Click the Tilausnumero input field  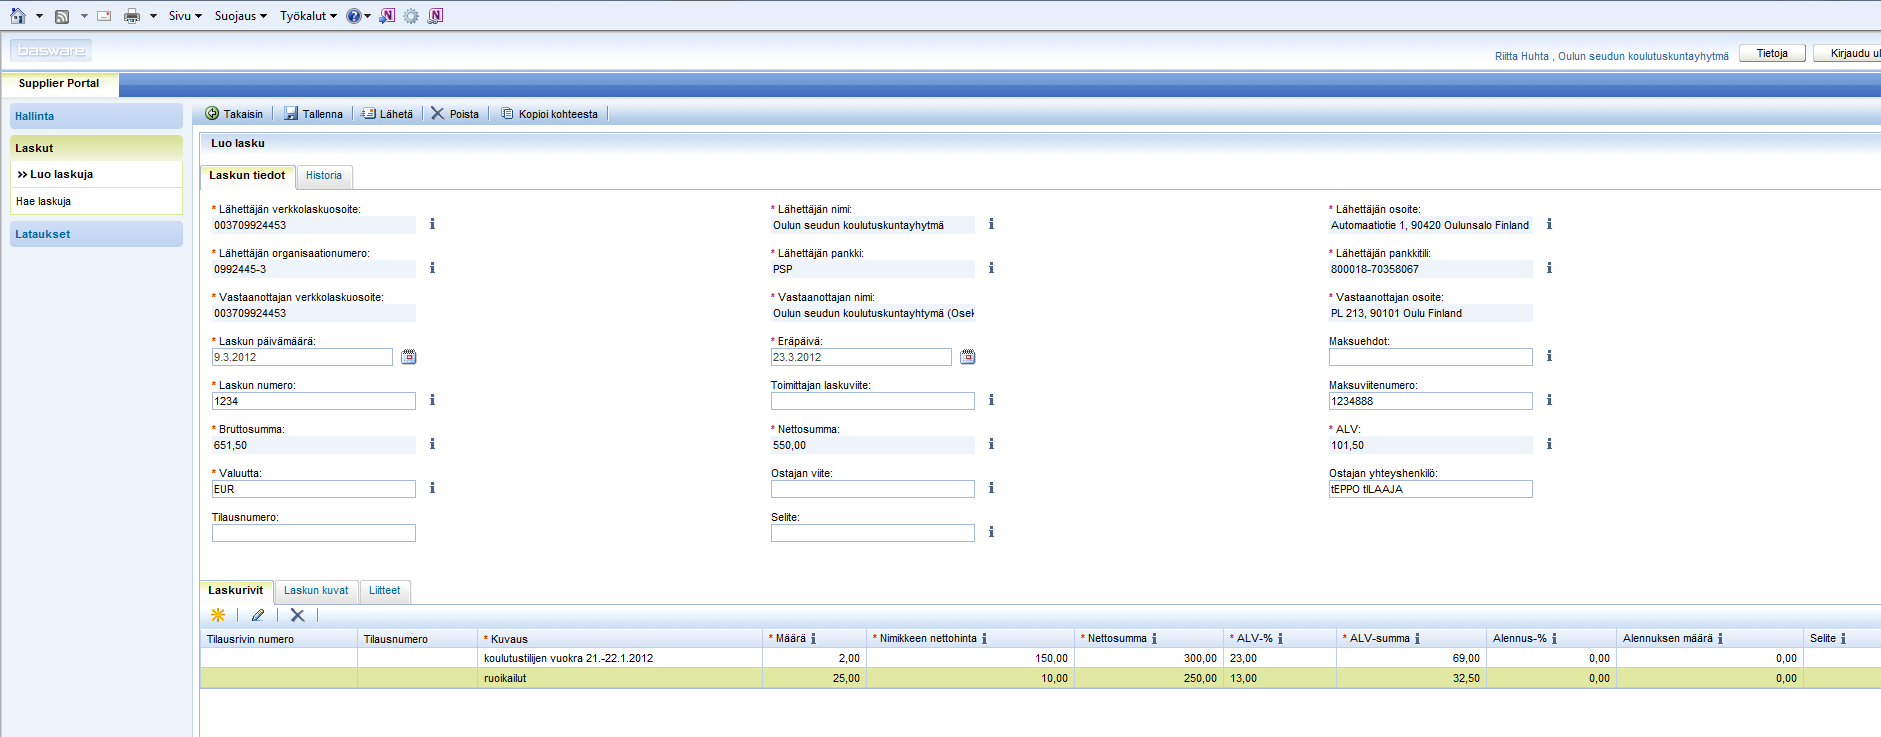click(x=314, y=533)
